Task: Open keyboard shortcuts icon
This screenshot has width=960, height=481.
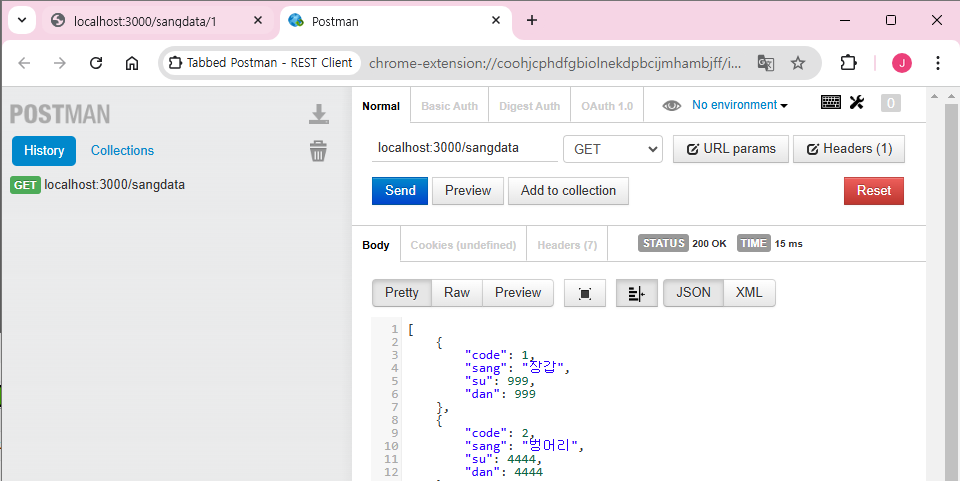Action: [x=831, y=103]
